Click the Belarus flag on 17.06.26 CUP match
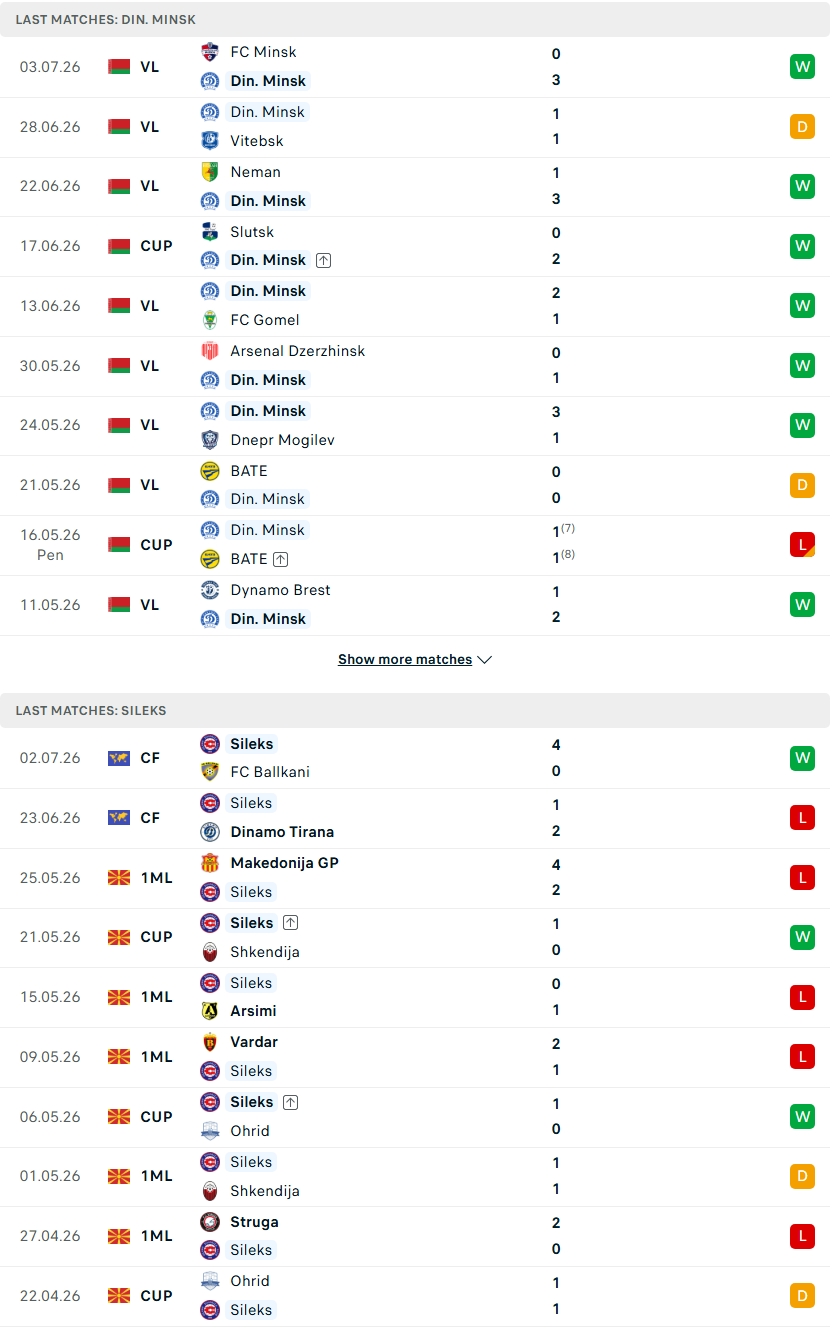The width and height of the screenshot is (834, 1333). (119, 246)
